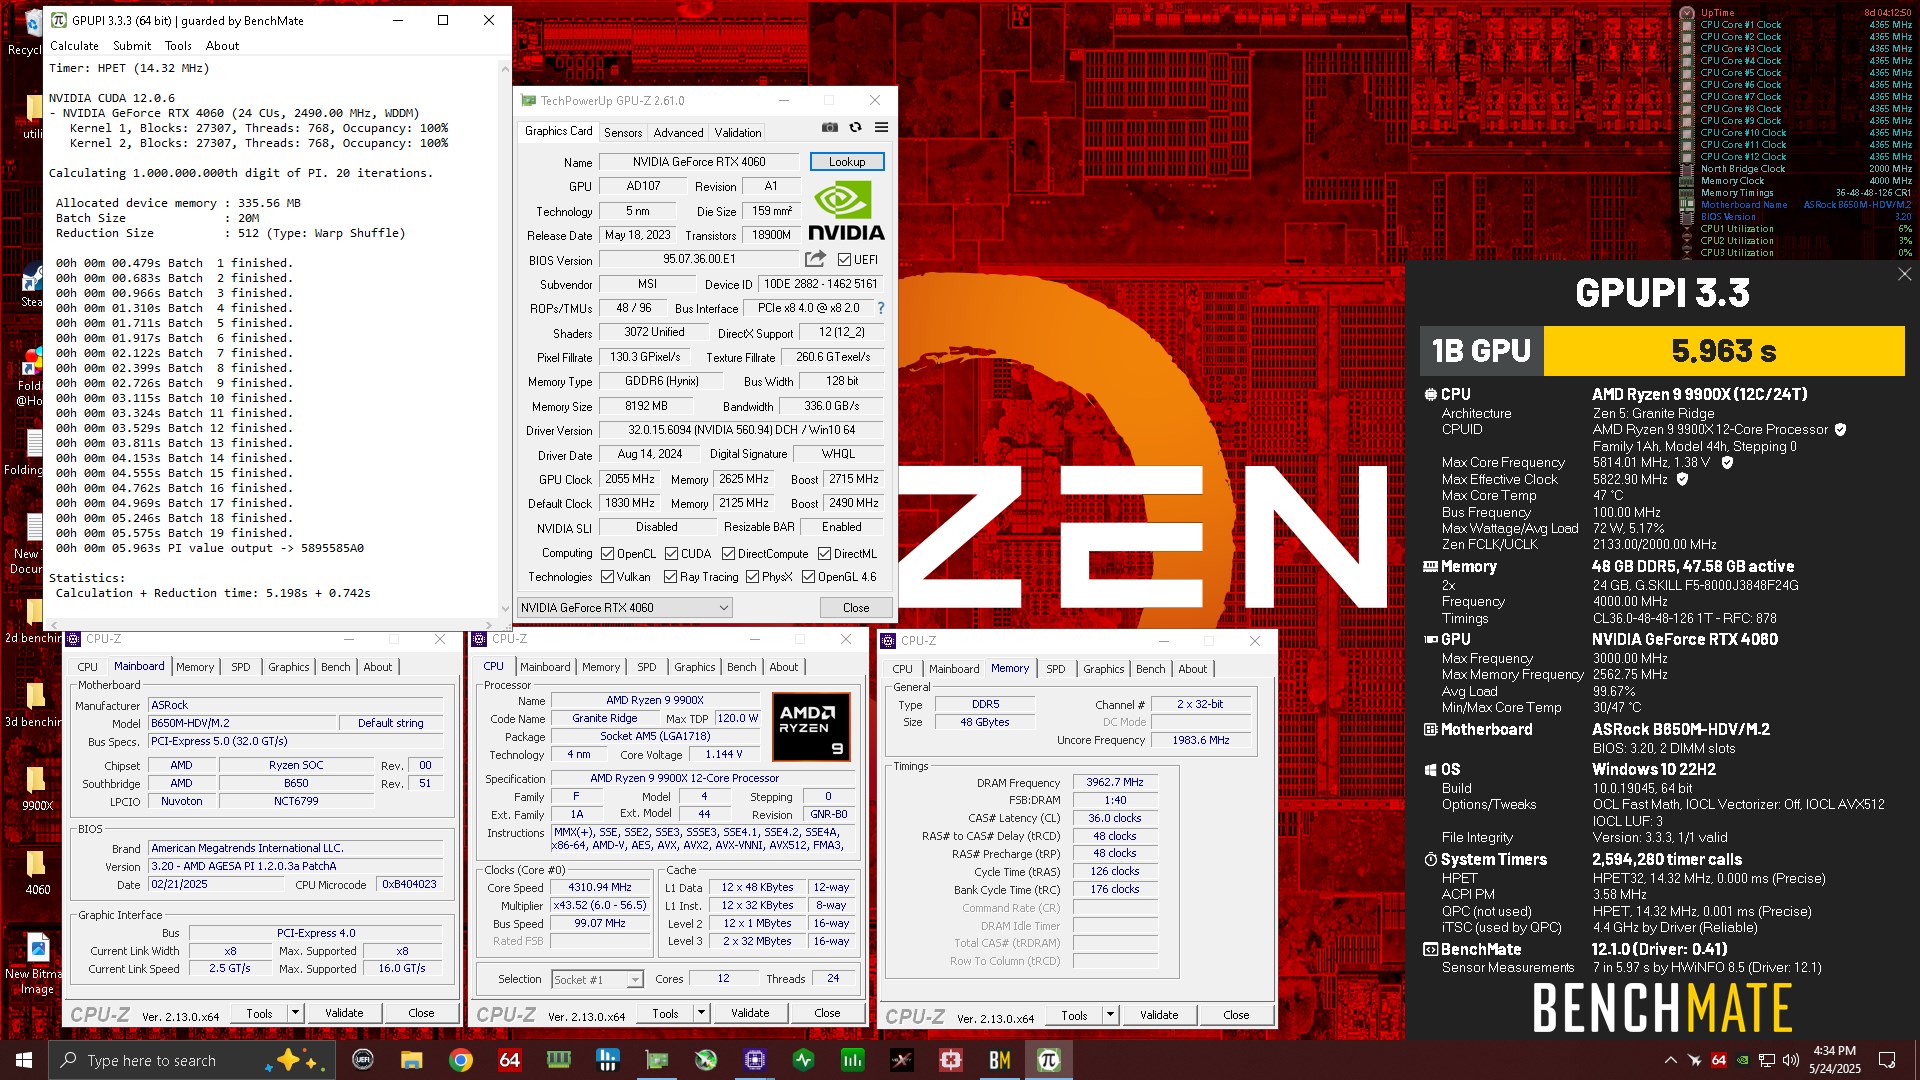This screenshot has width=1920, height=1080.
Task: Open the GPU-Z taskbar icon
Action: (657, 1060)
